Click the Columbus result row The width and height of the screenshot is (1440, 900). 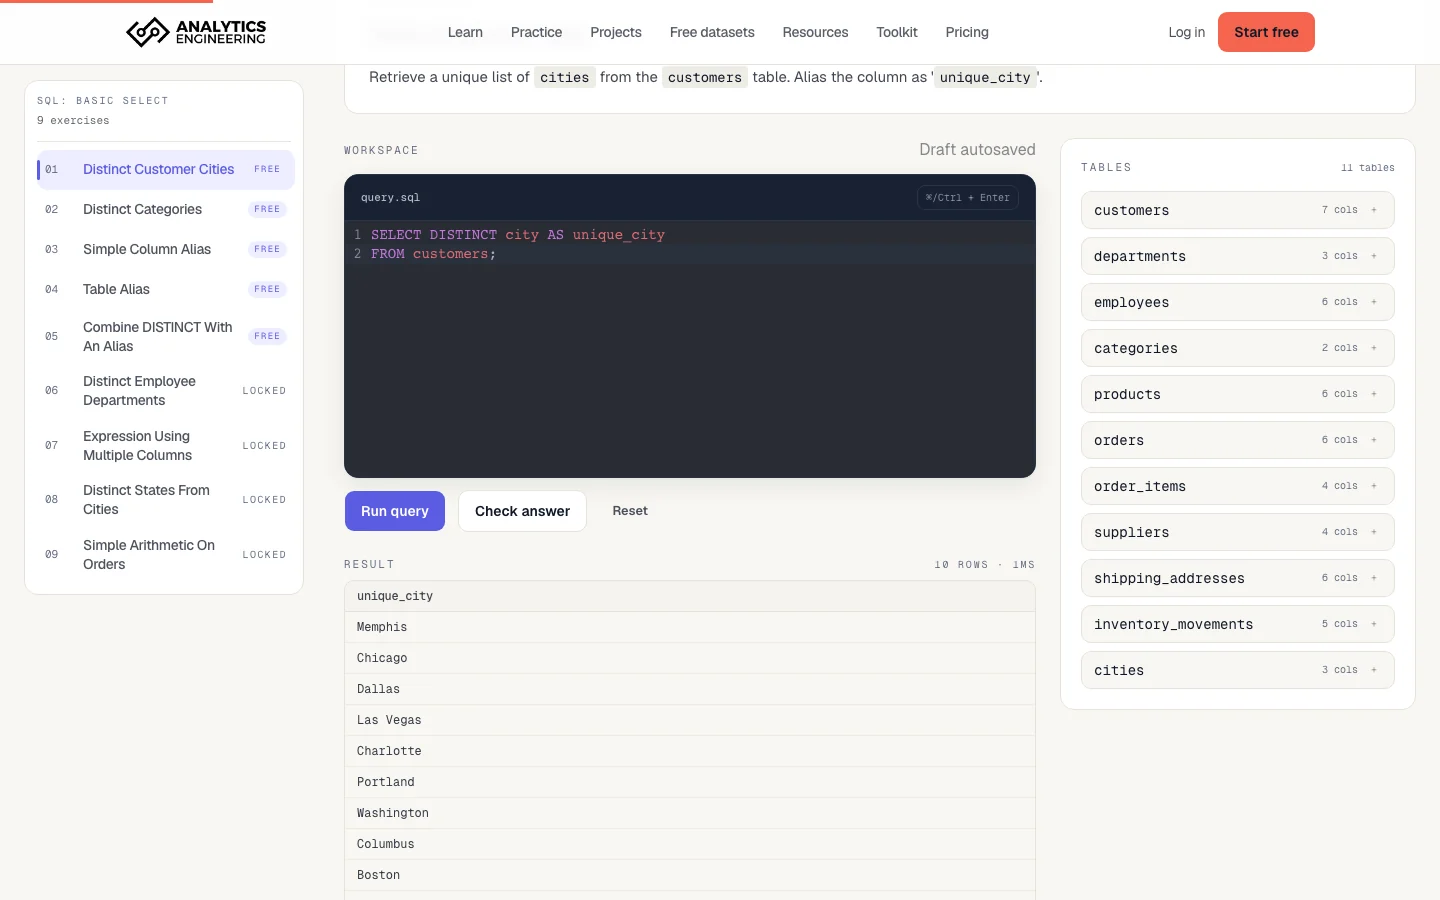coord(690,844)
